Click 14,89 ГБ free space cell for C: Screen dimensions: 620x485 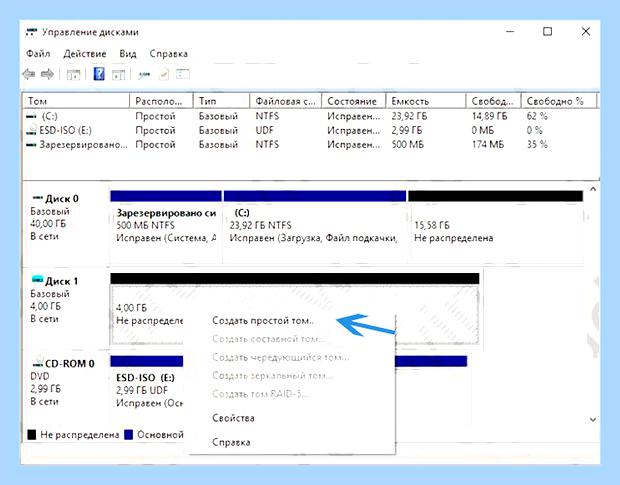click(489, 116)
